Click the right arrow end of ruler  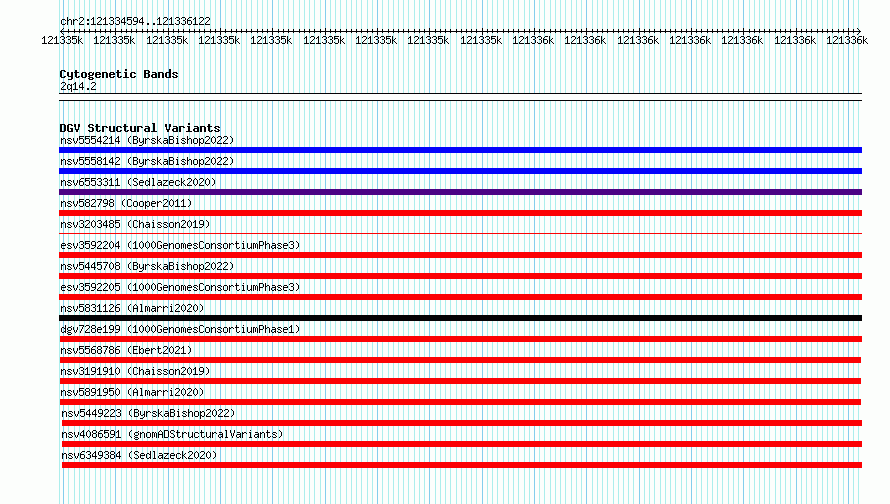point(859,31)
